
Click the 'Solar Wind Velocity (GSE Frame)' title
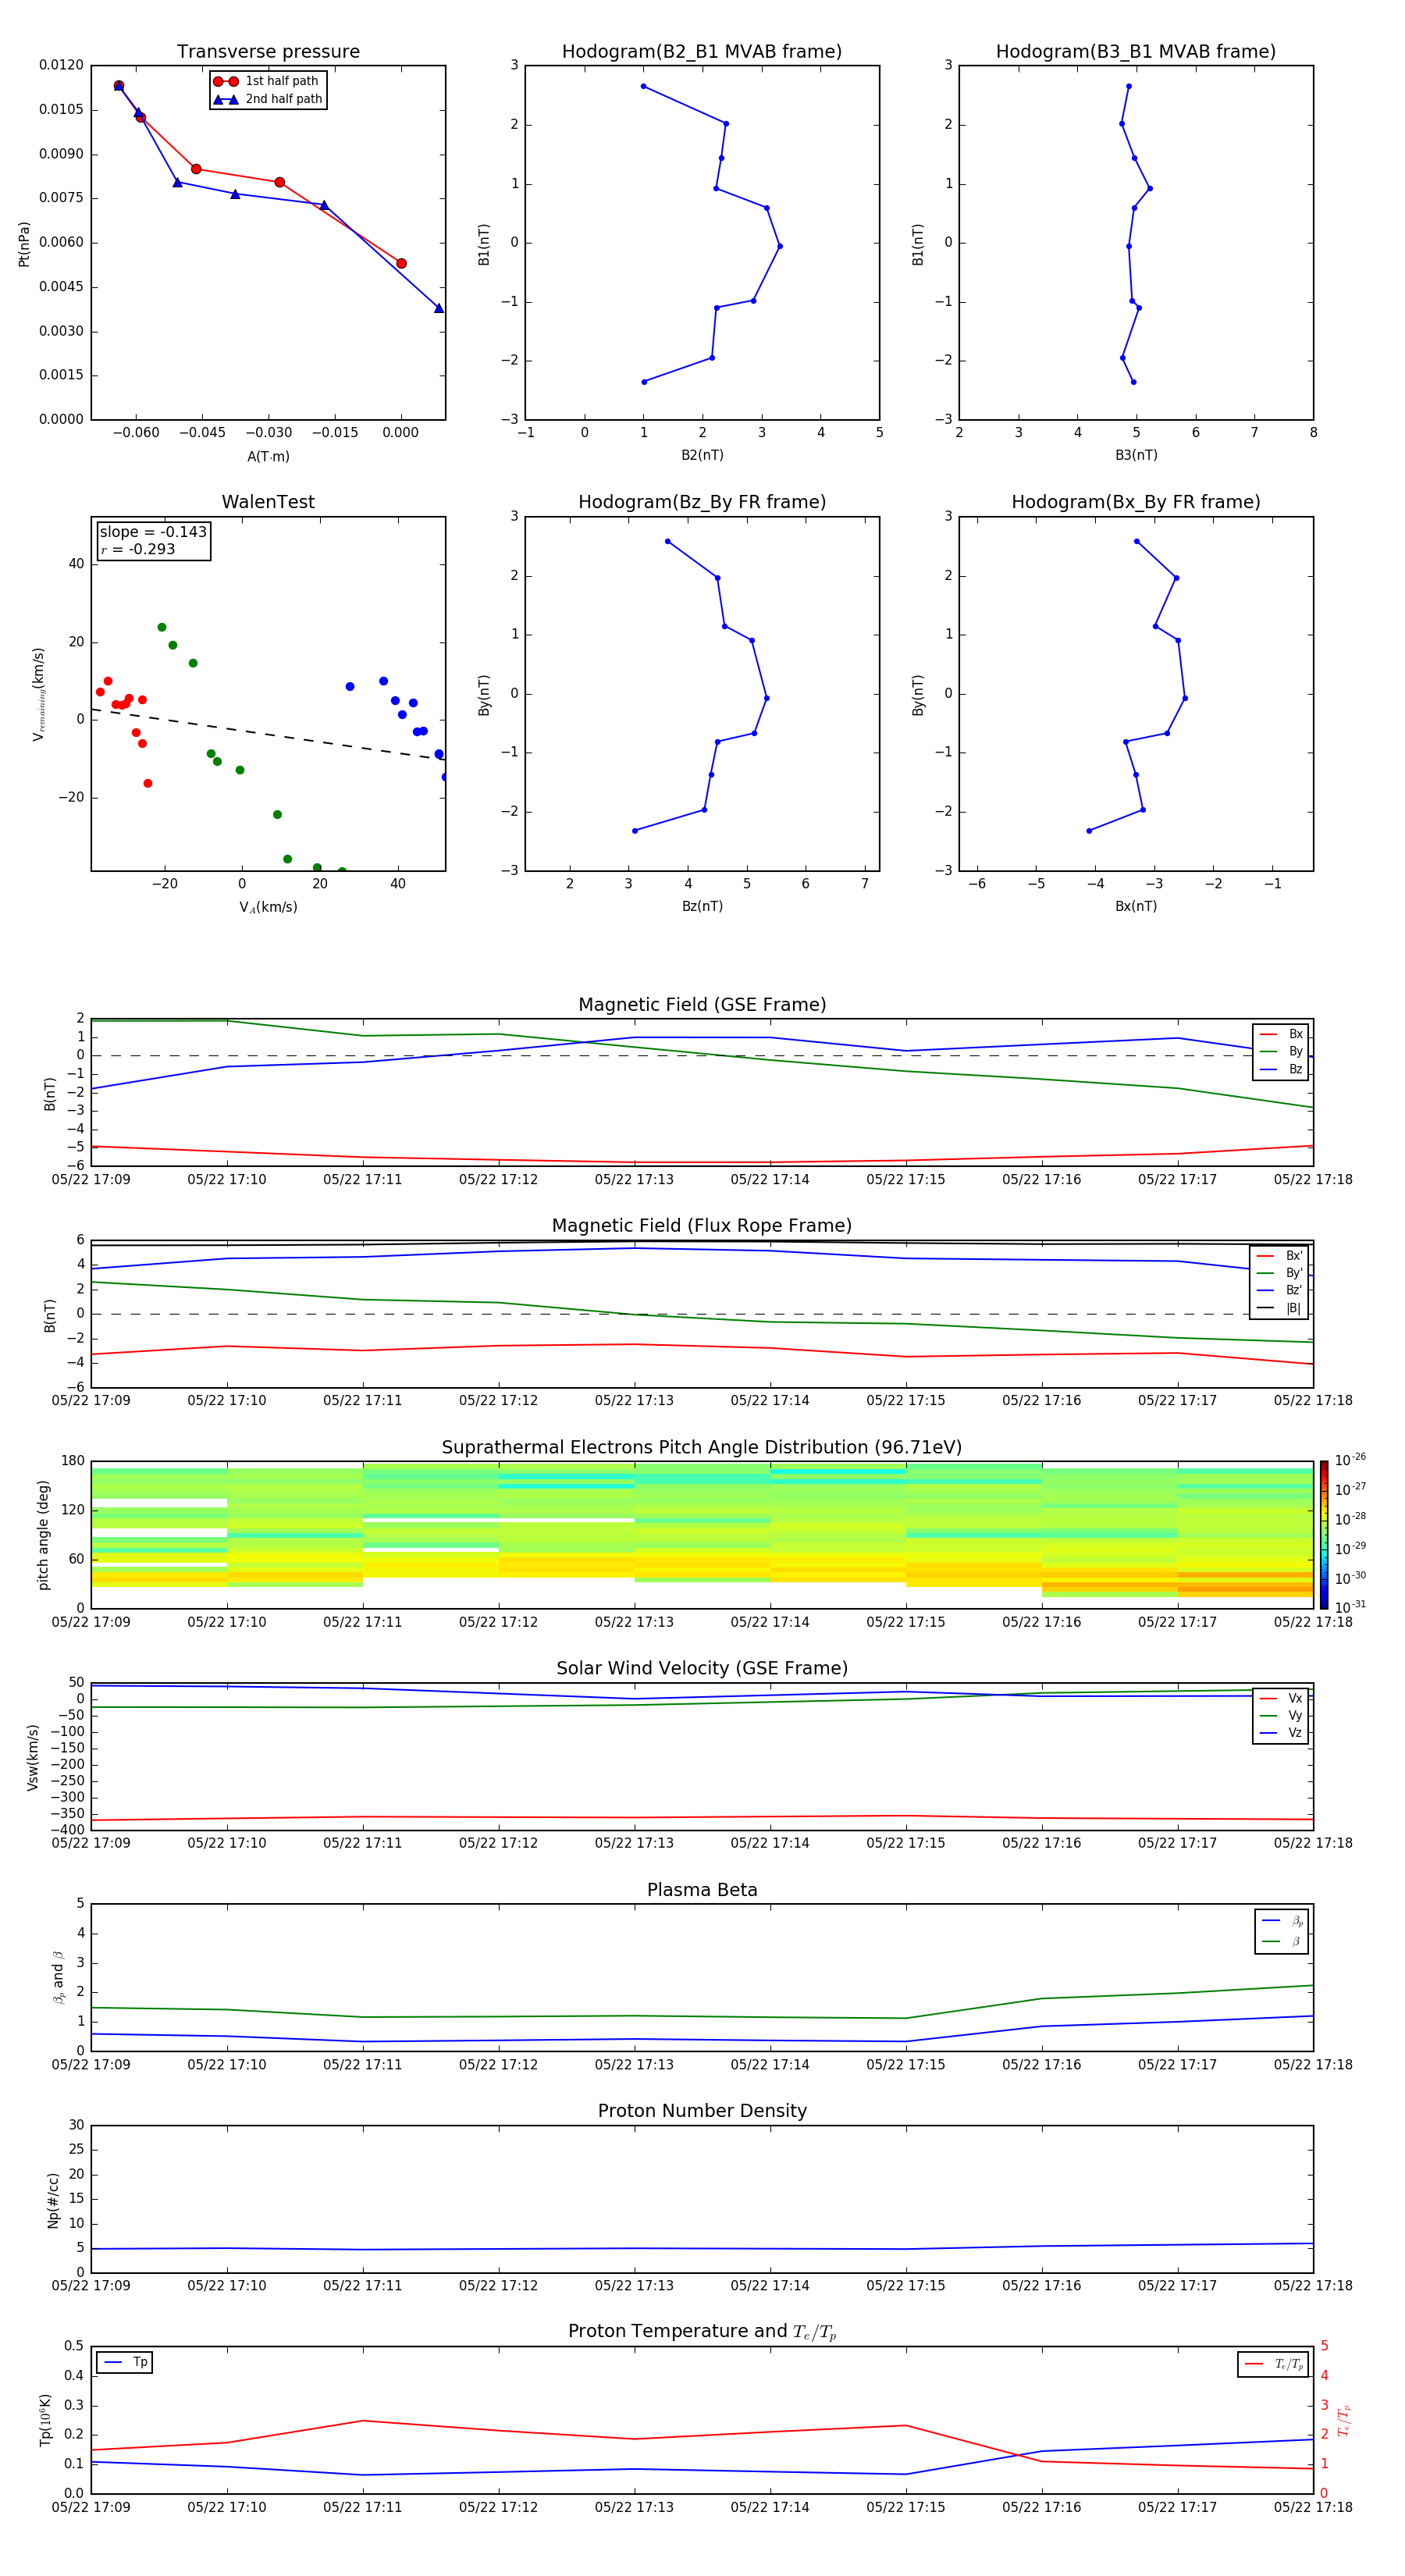pyautogui.click(x=702, y=1668)
